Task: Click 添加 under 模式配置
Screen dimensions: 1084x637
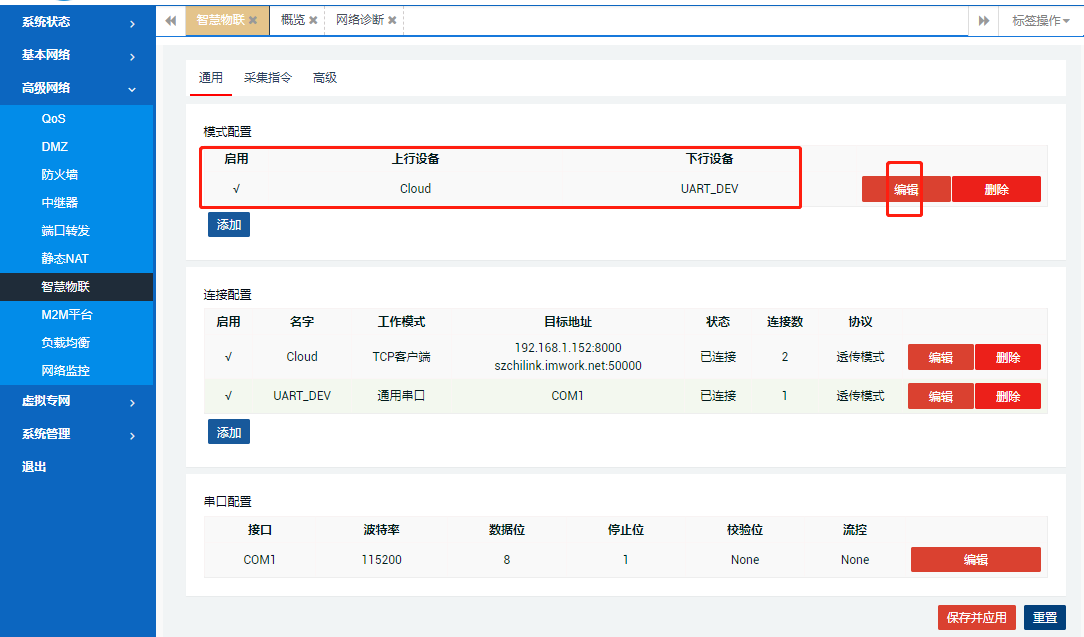Action: (230, 224)
